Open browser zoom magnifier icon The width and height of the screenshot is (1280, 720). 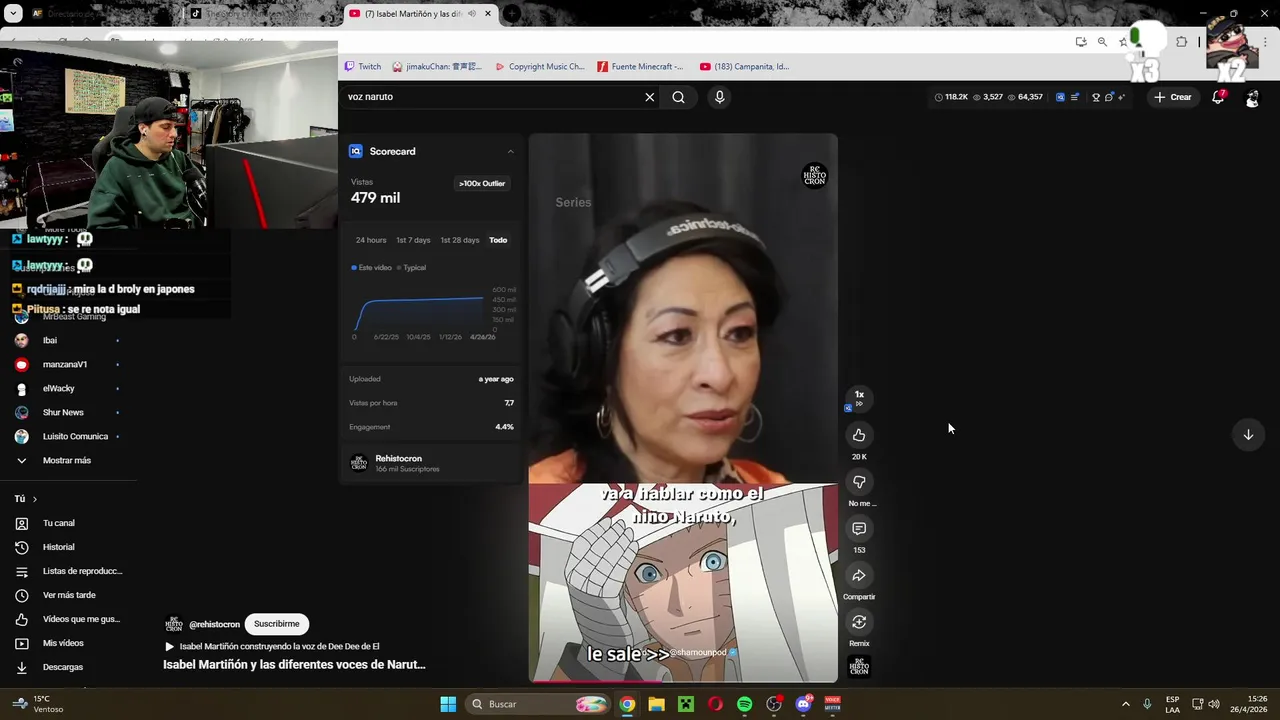[x=1102, y=42]
